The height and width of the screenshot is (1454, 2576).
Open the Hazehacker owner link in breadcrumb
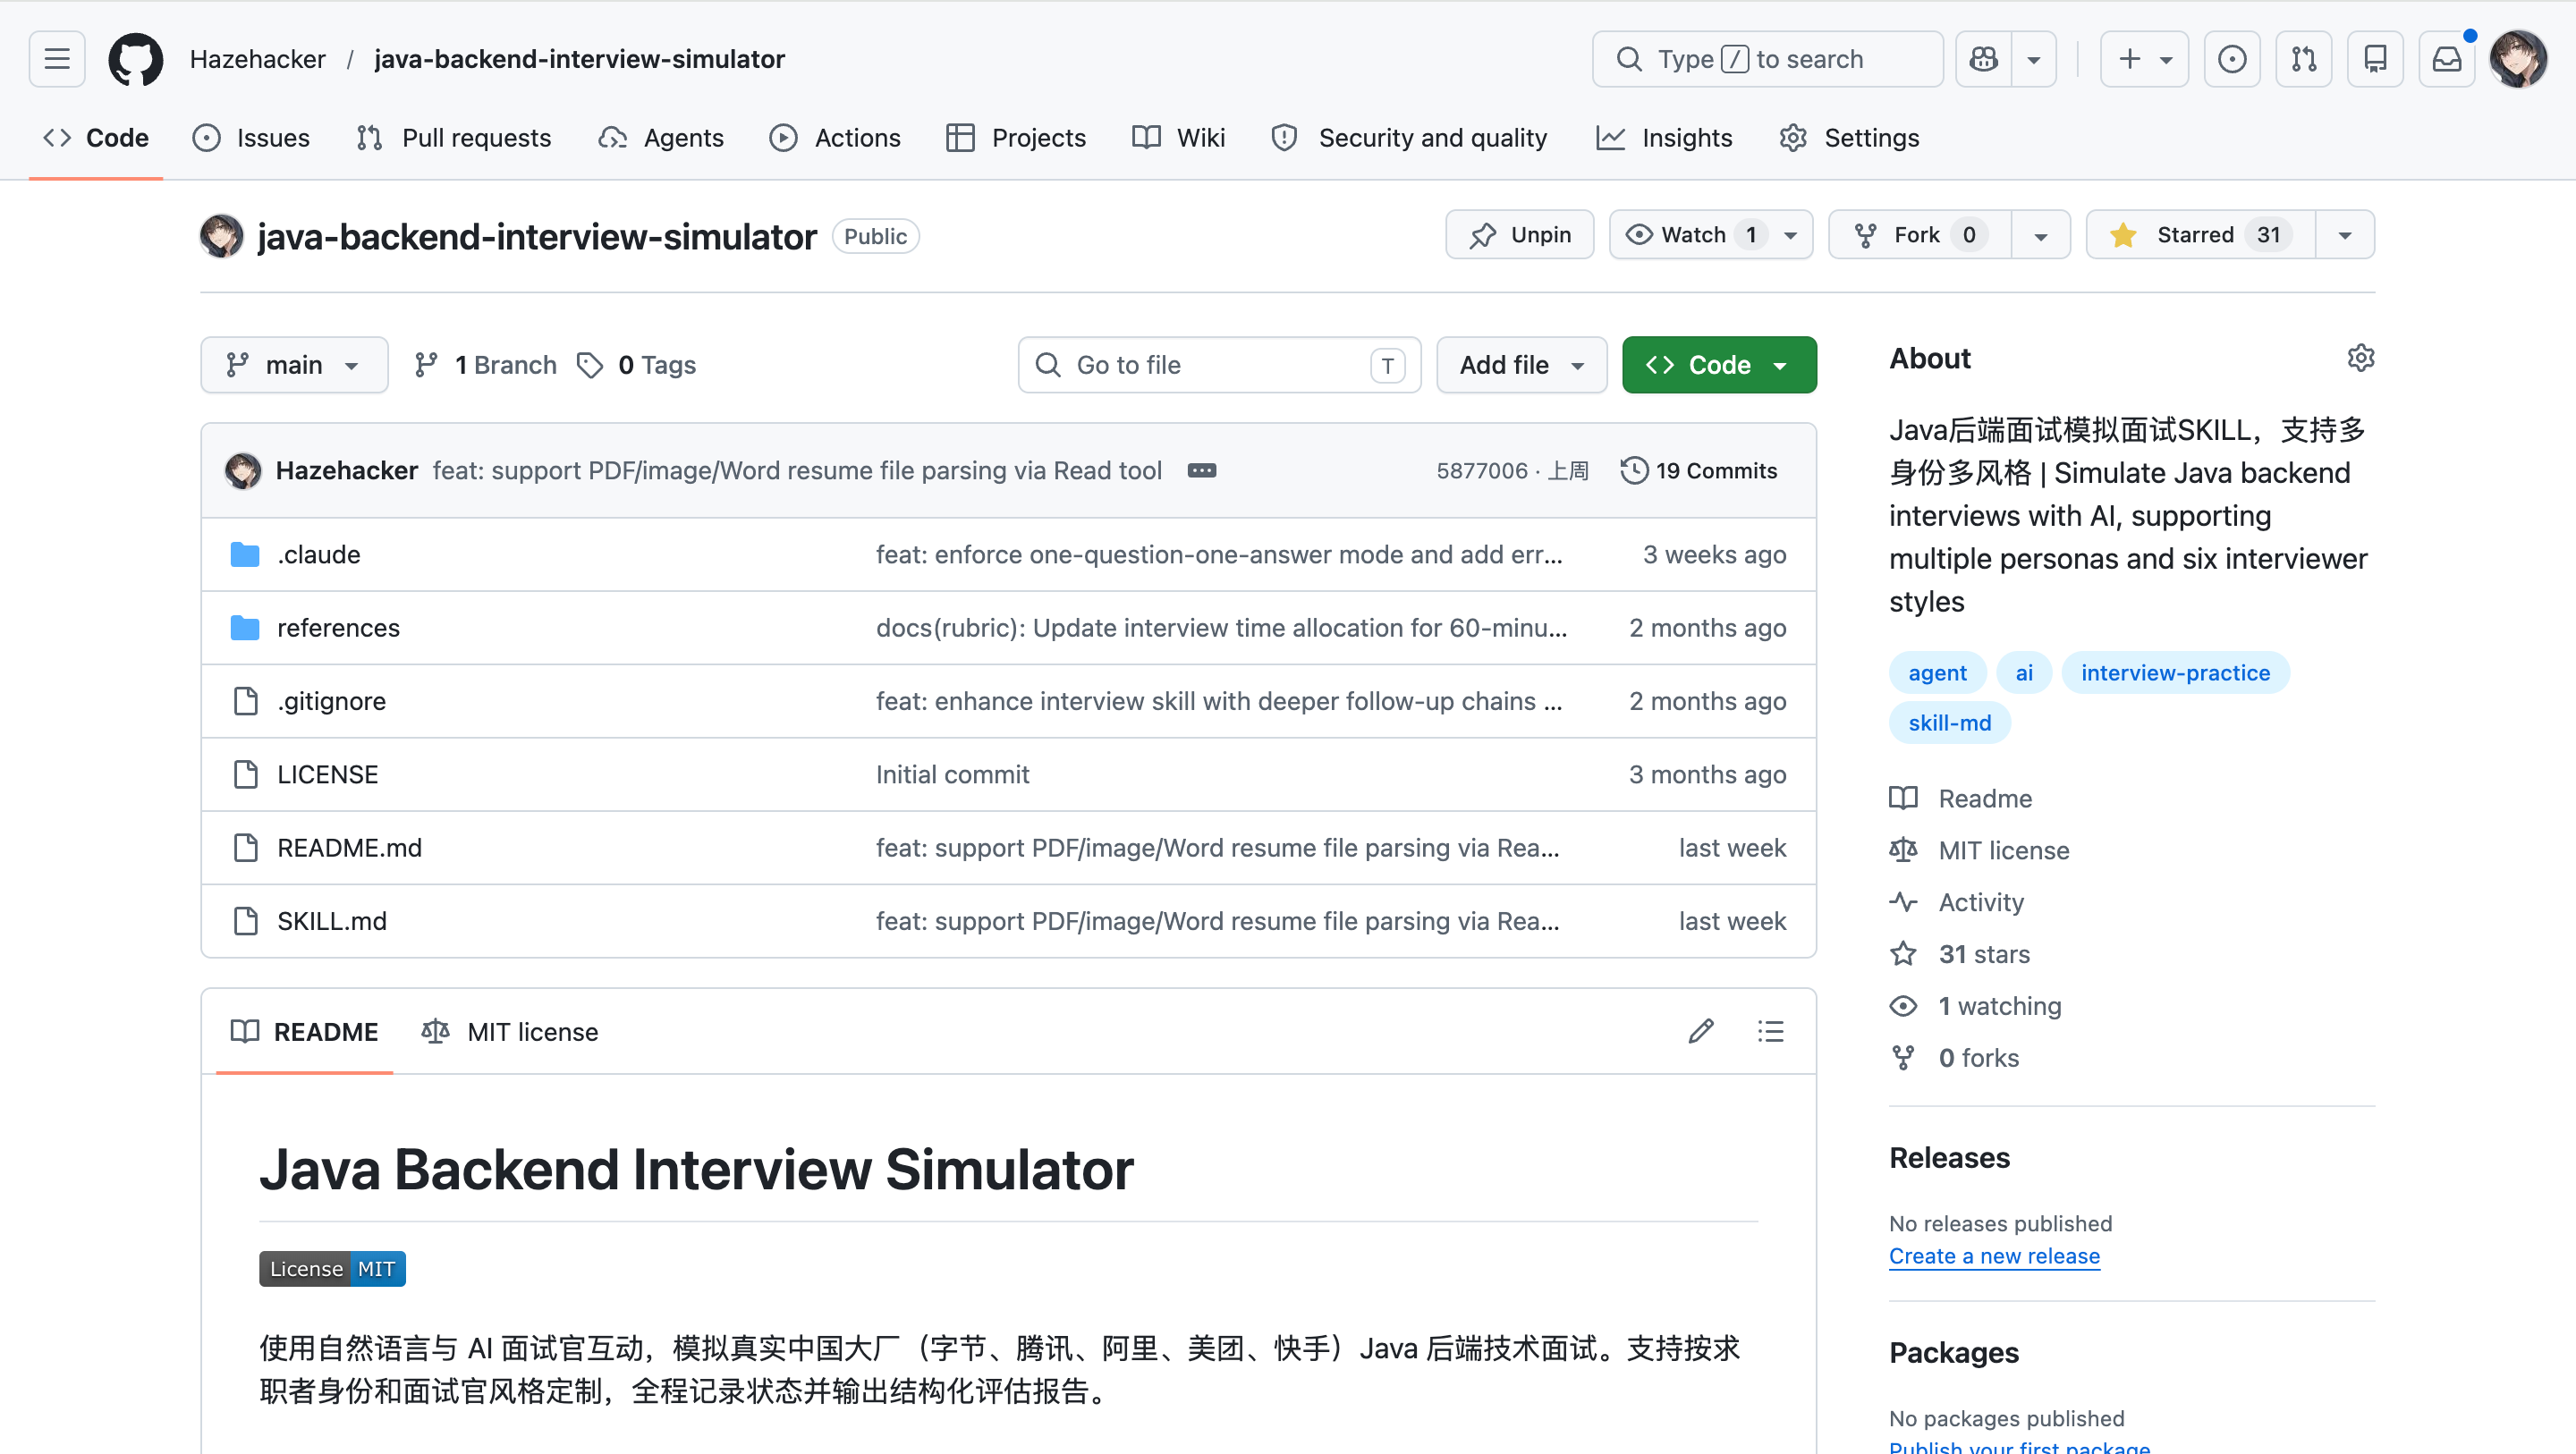(x=257, y=59)
